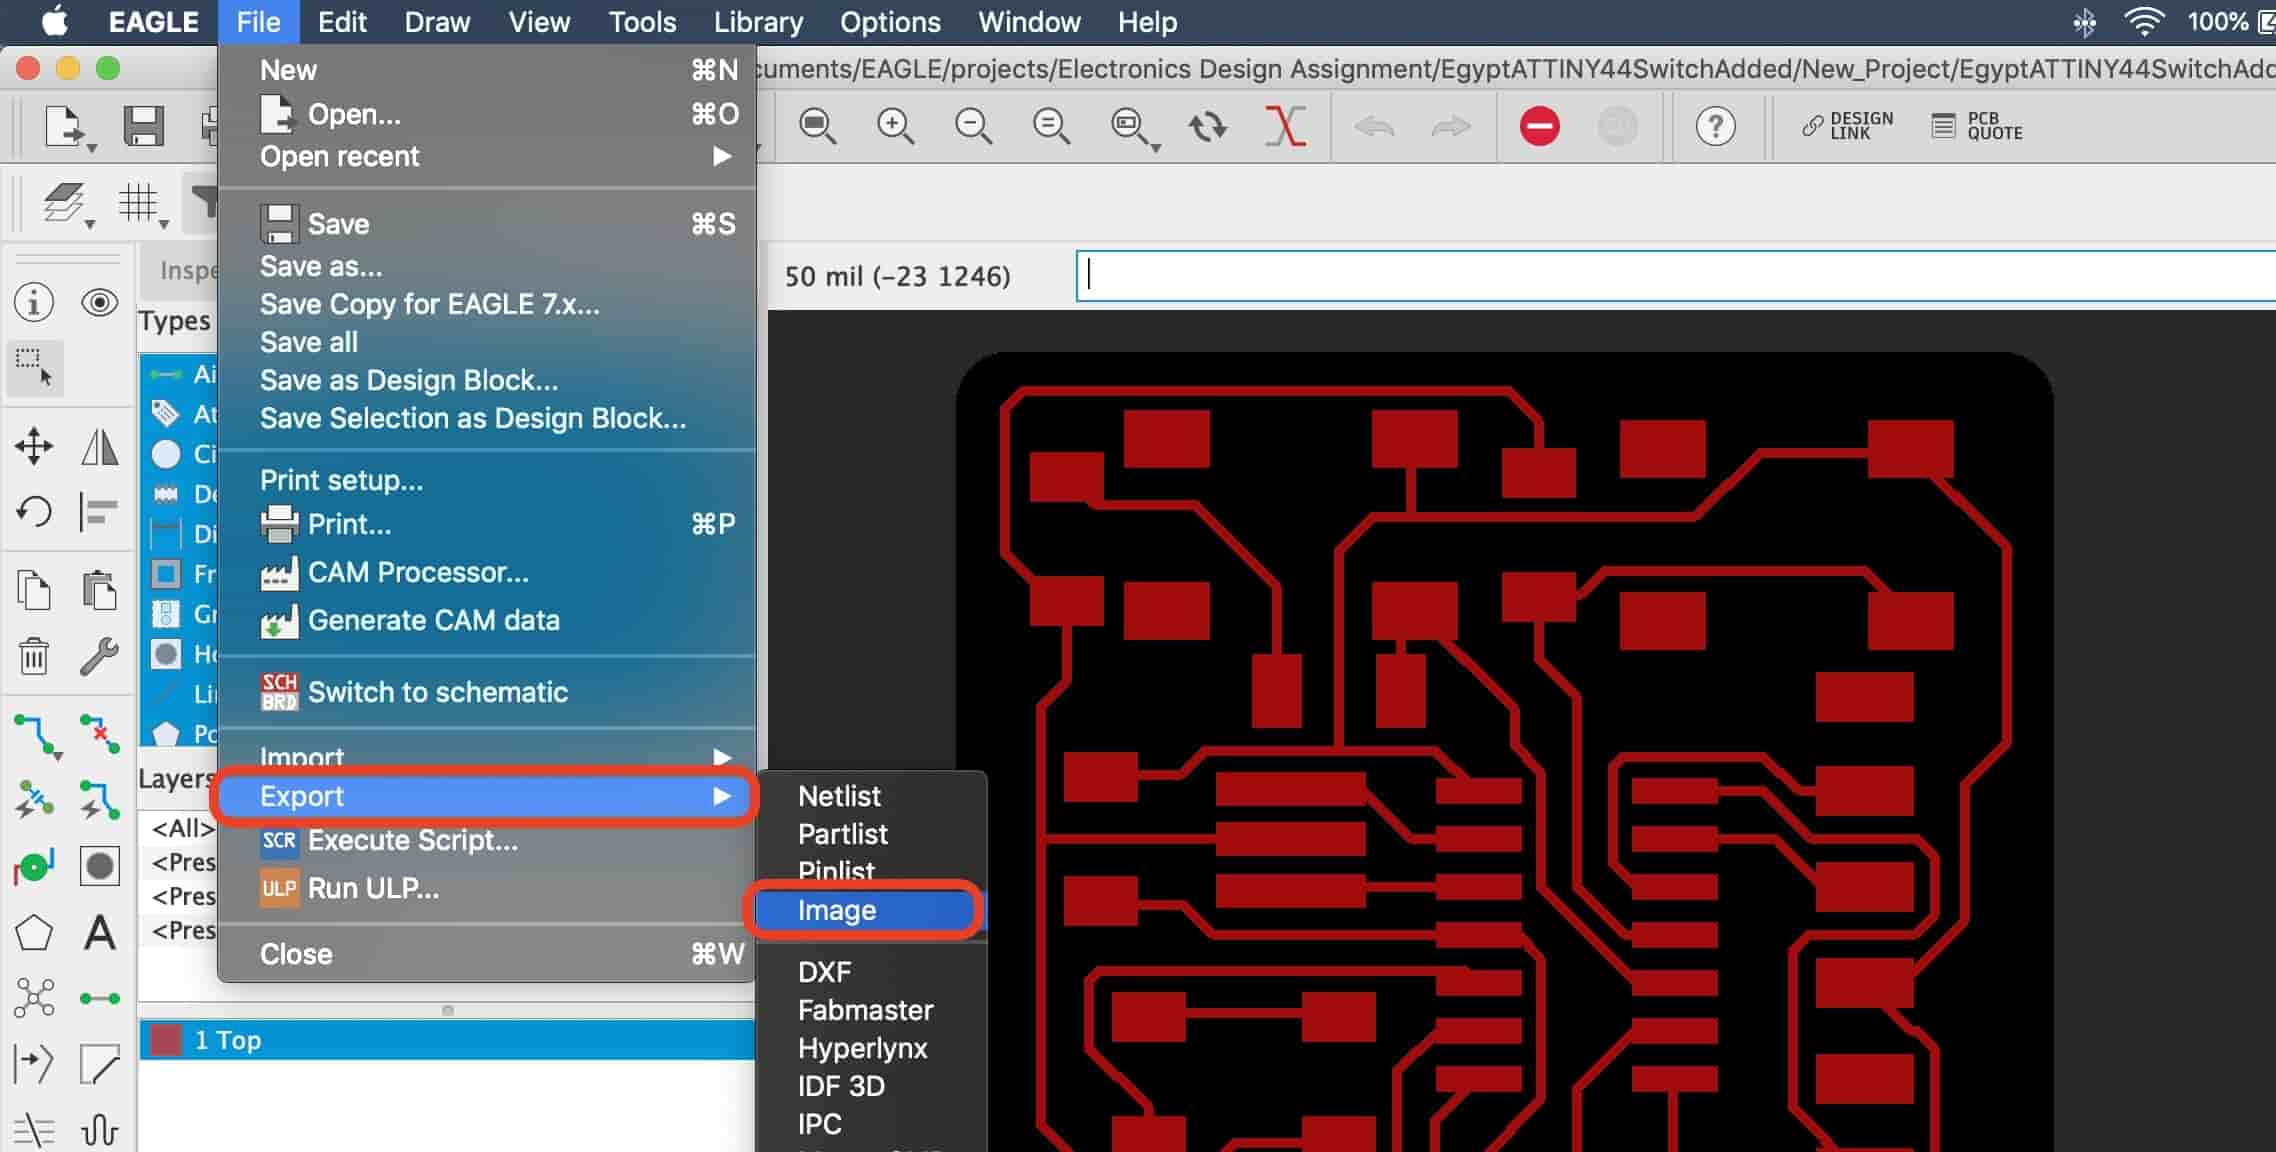Select the Mirror tool
Image resolution: width=2276 pixels, height=1152 pixels.
[x=100, y=446]
